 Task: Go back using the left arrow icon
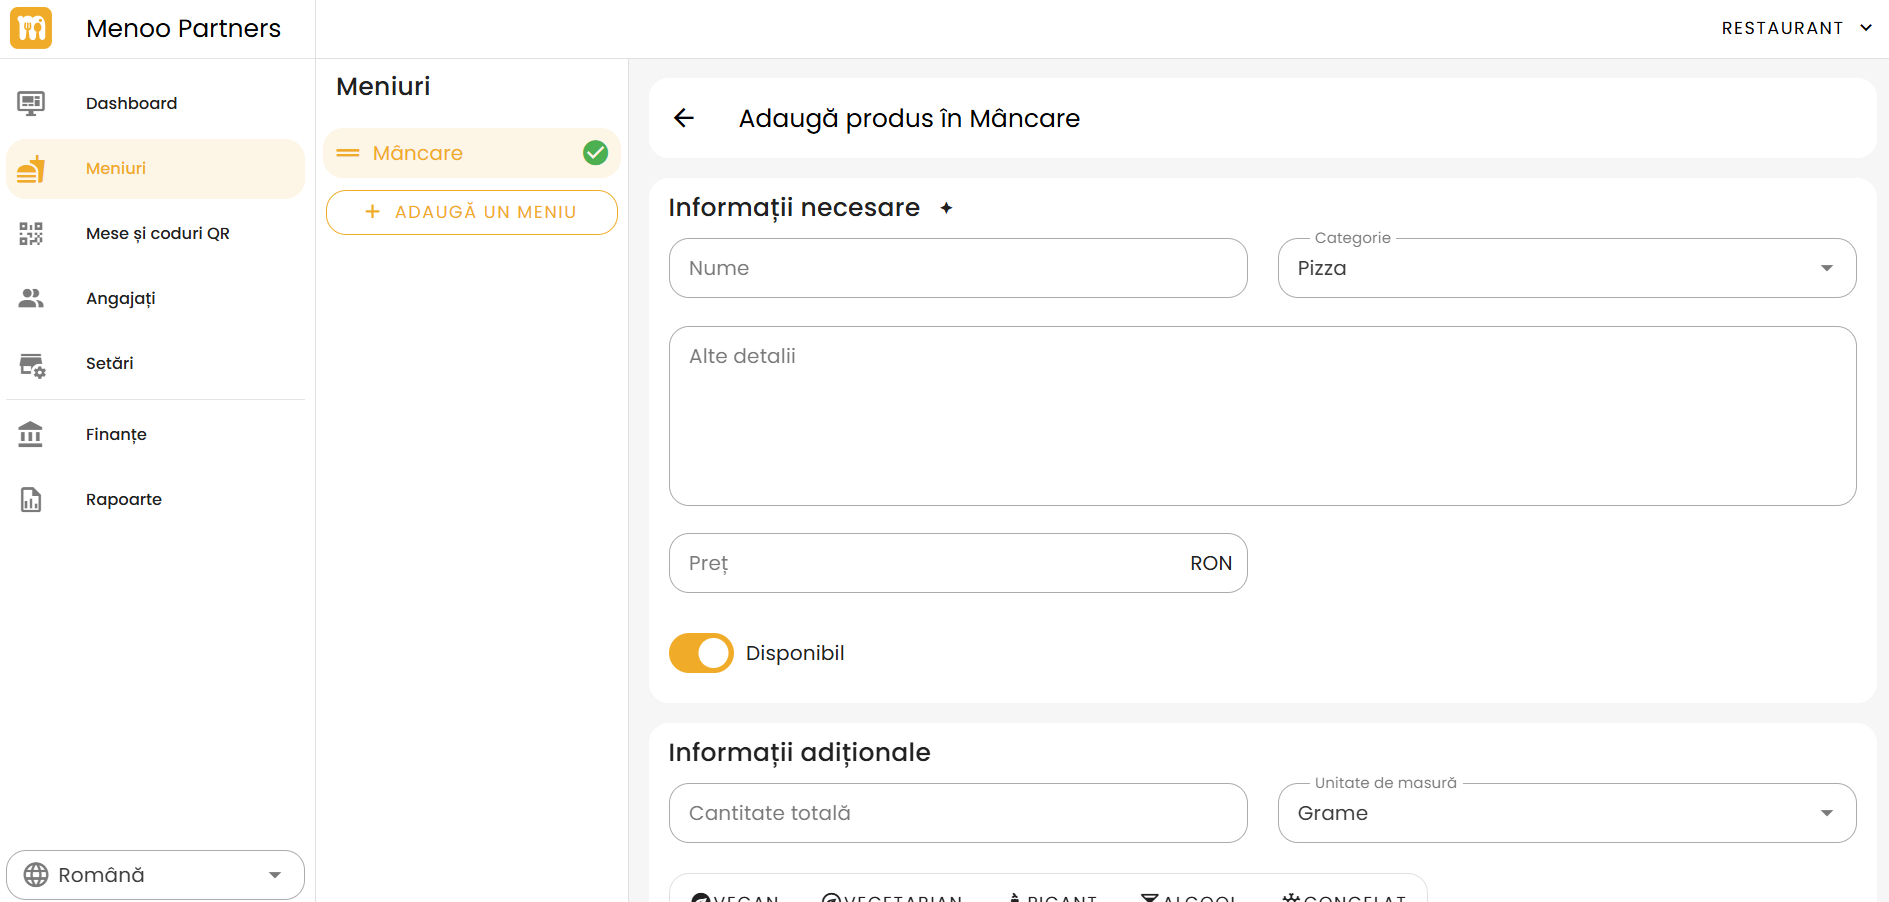(x=684, y=118)
